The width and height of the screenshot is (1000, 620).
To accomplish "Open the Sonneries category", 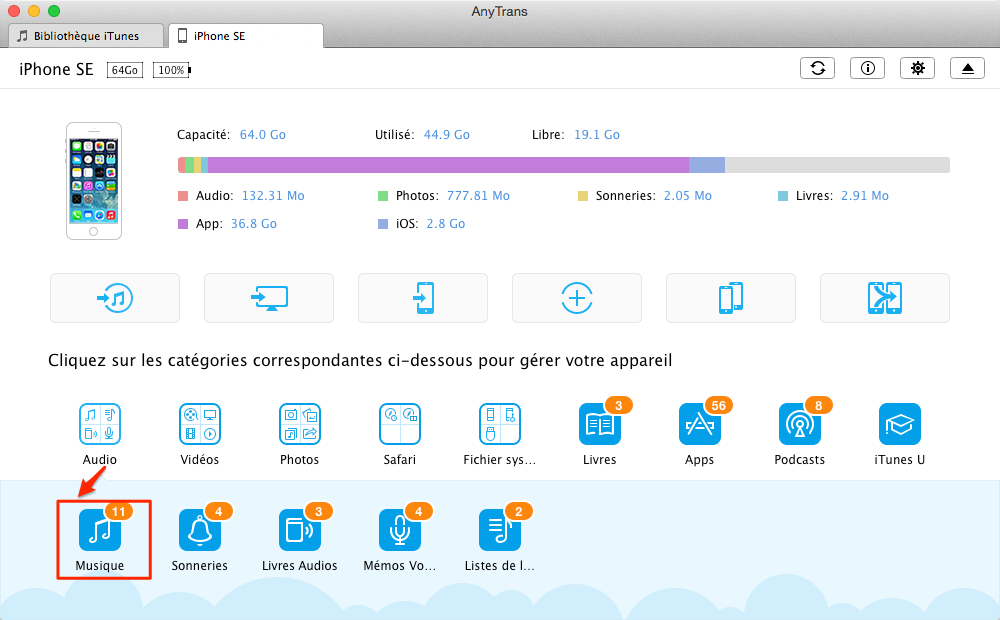I will (x=200, y=531).
